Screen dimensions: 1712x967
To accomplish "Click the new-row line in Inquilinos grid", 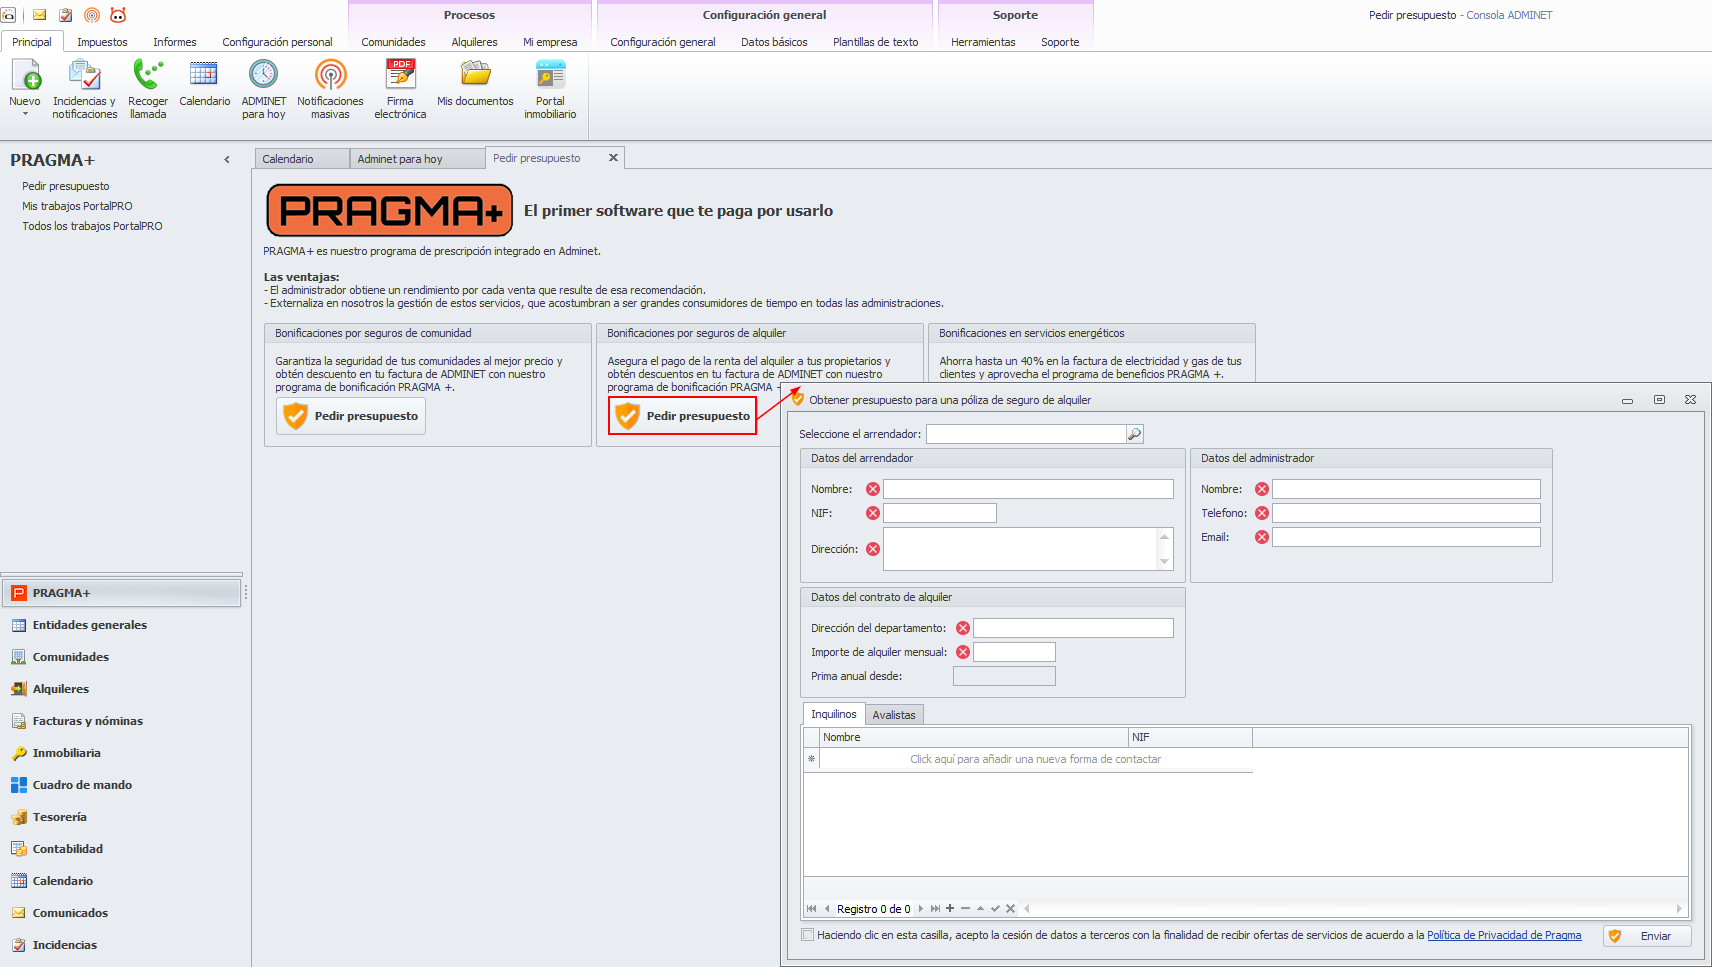I will [x=1036, y=759].
